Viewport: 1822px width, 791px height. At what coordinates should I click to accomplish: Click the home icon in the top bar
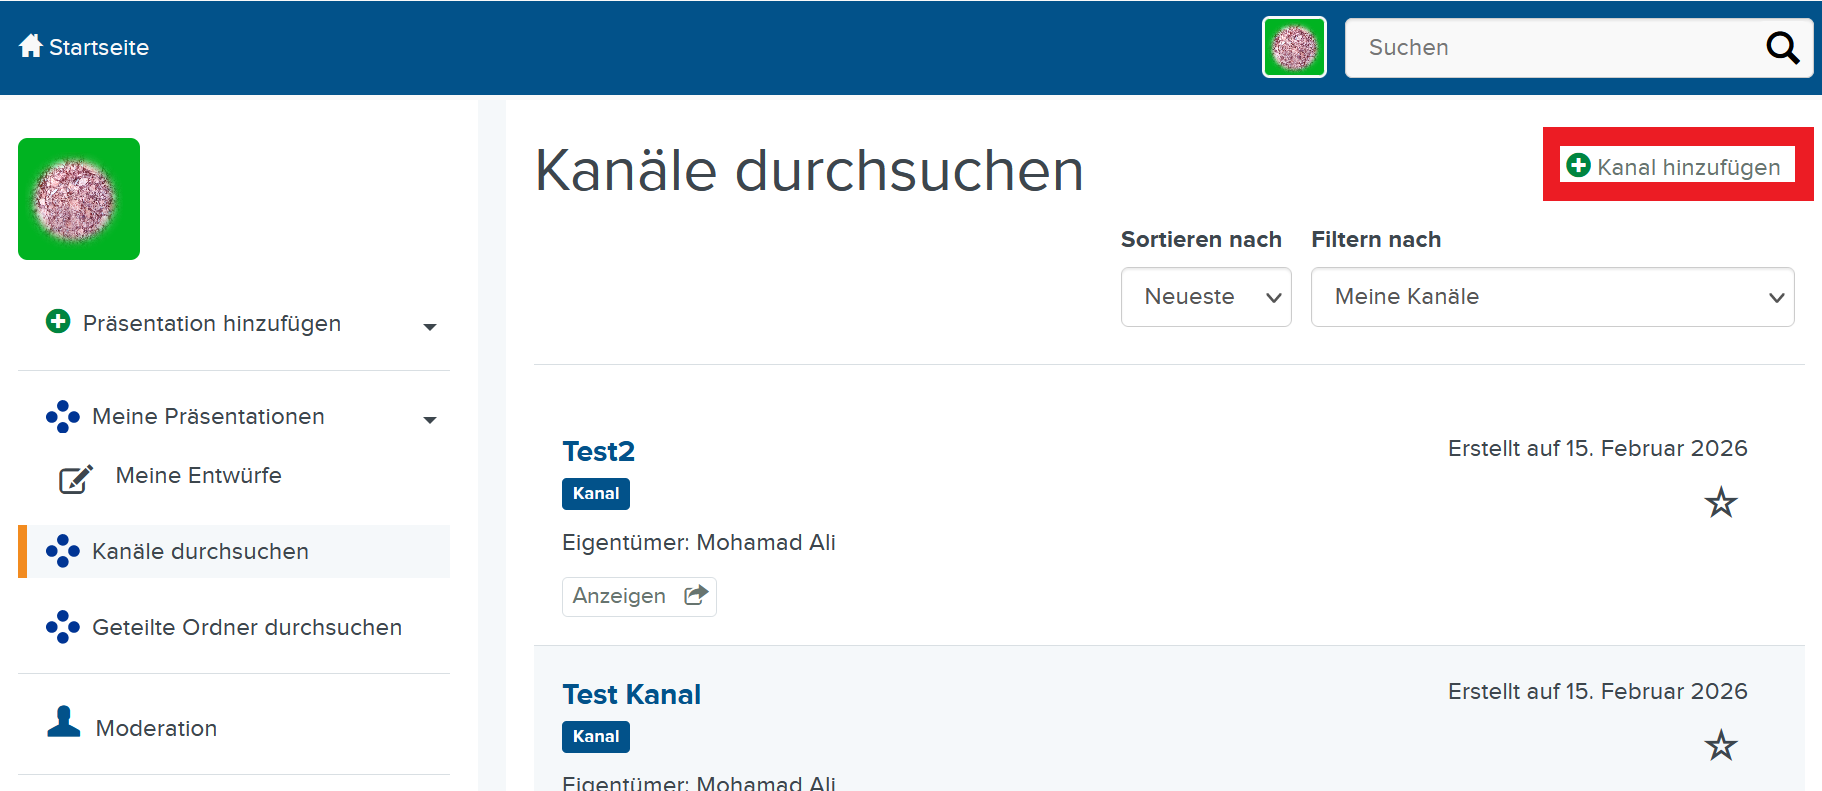(30, 45)
